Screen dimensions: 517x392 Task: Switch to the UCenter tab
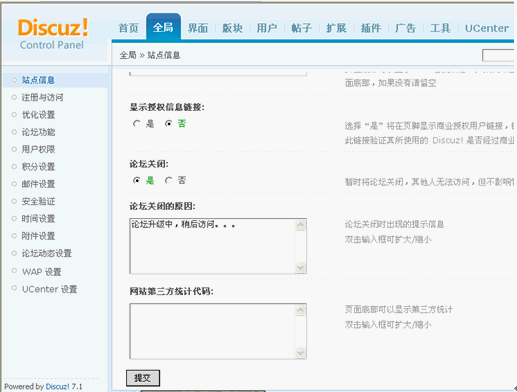click(x=487, y=28)
